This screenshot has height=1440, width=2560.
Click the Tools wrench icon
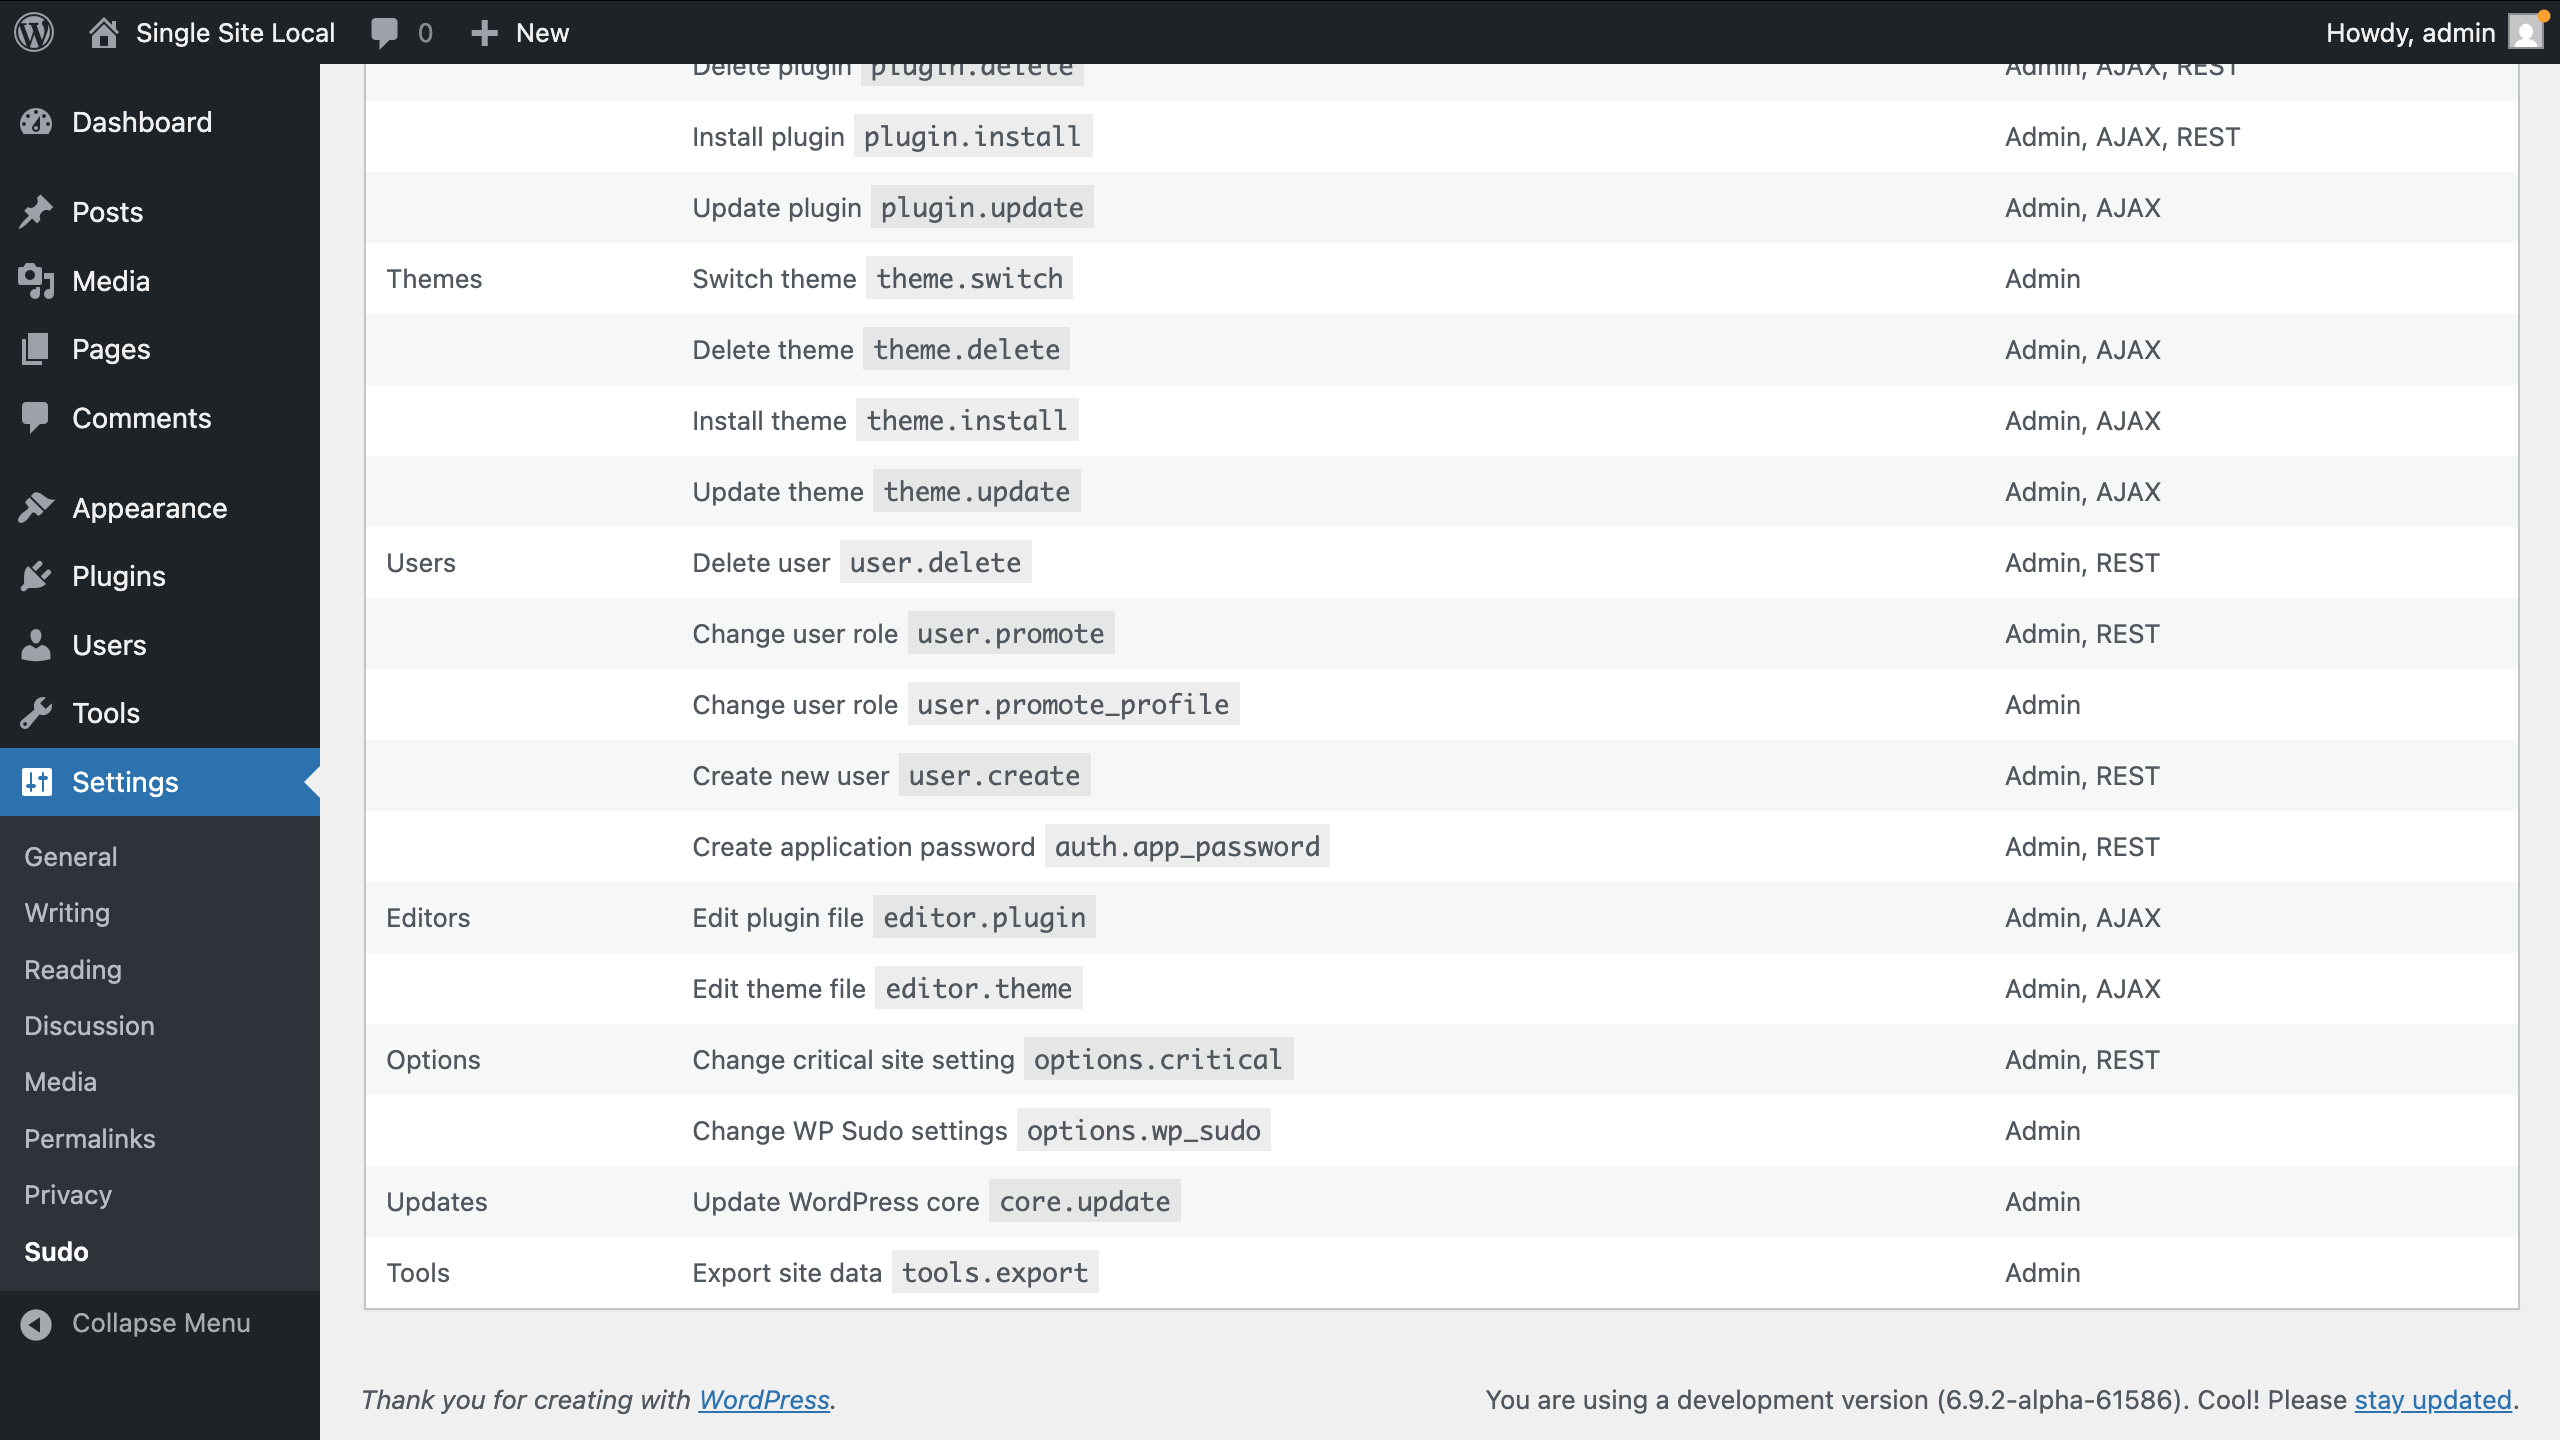[x=36, y=713]
